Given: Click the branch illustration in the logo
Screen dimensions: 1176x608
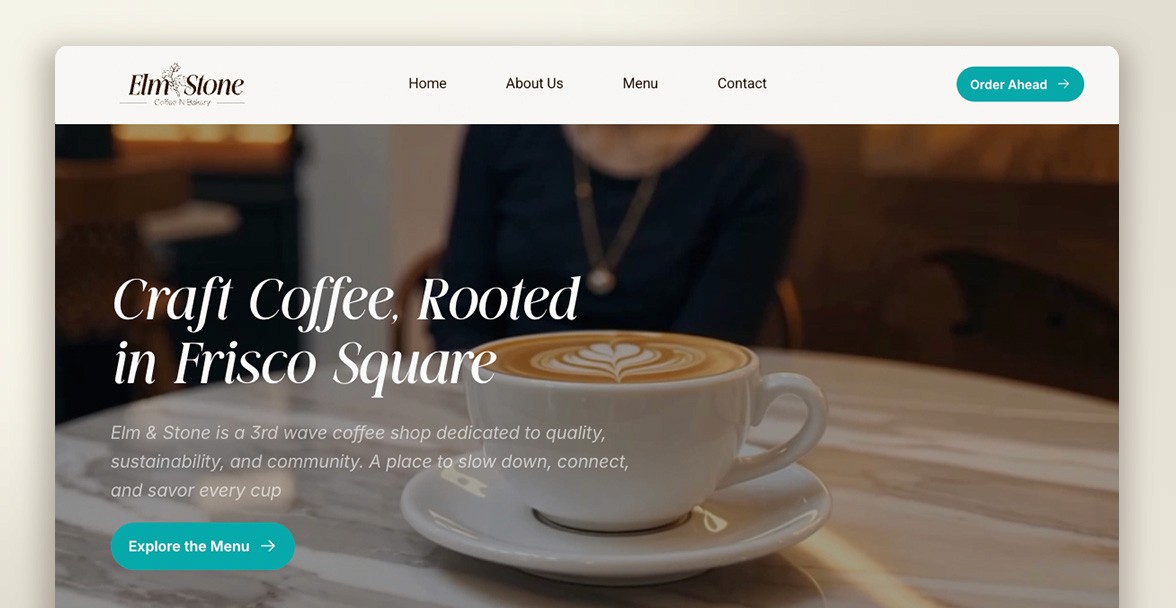Looking at the screenshot, I should coord(172,75).
